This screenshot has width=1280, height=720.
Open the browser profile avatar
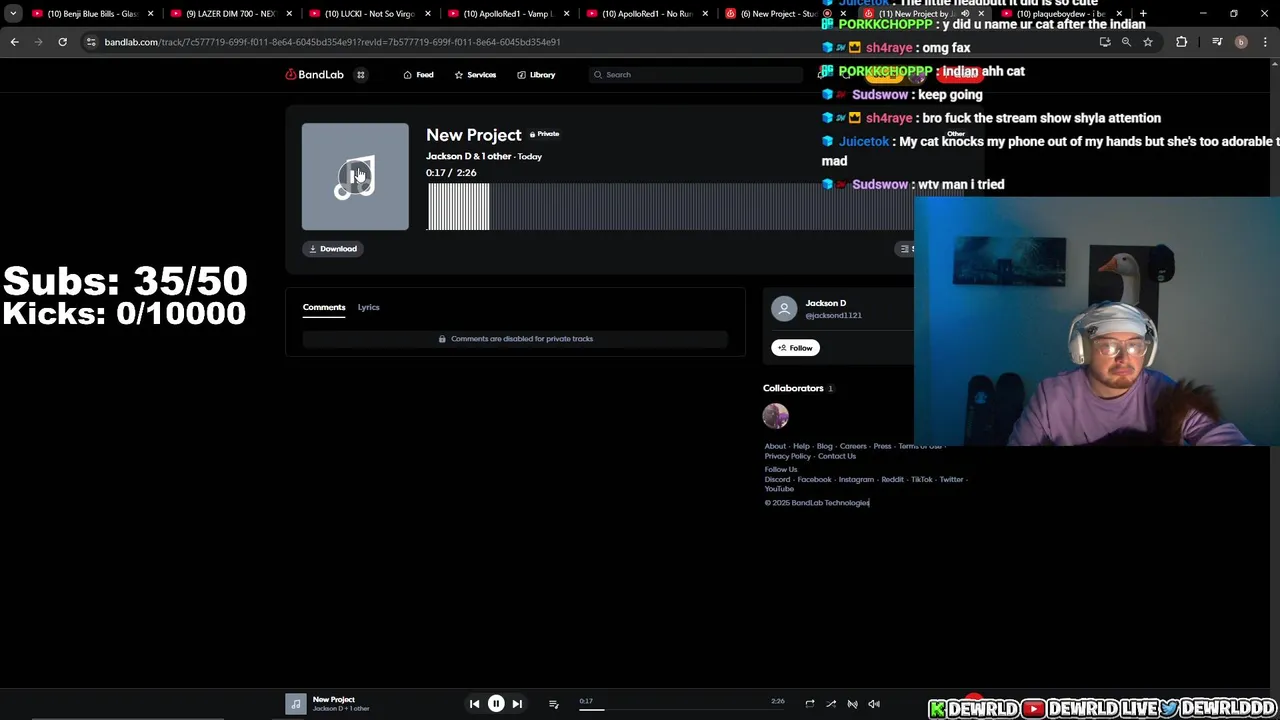click(1241, 42)
